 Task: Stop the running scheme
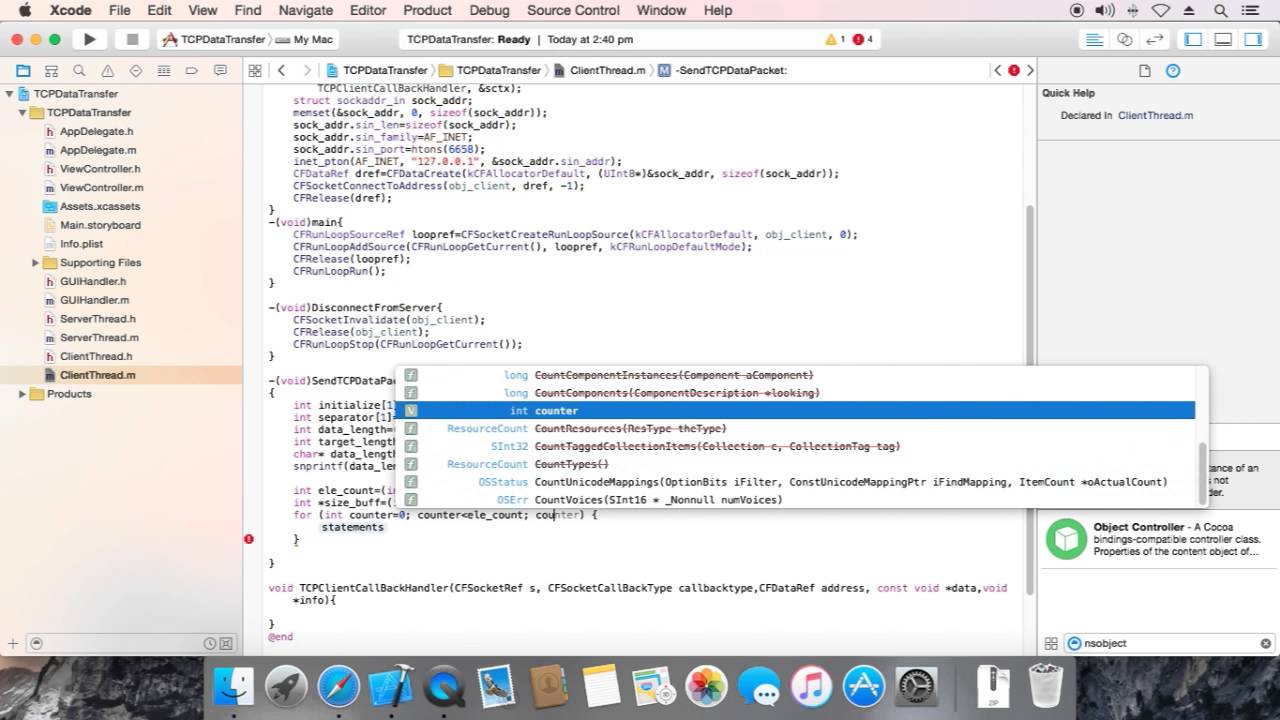[x=131, y=39]
